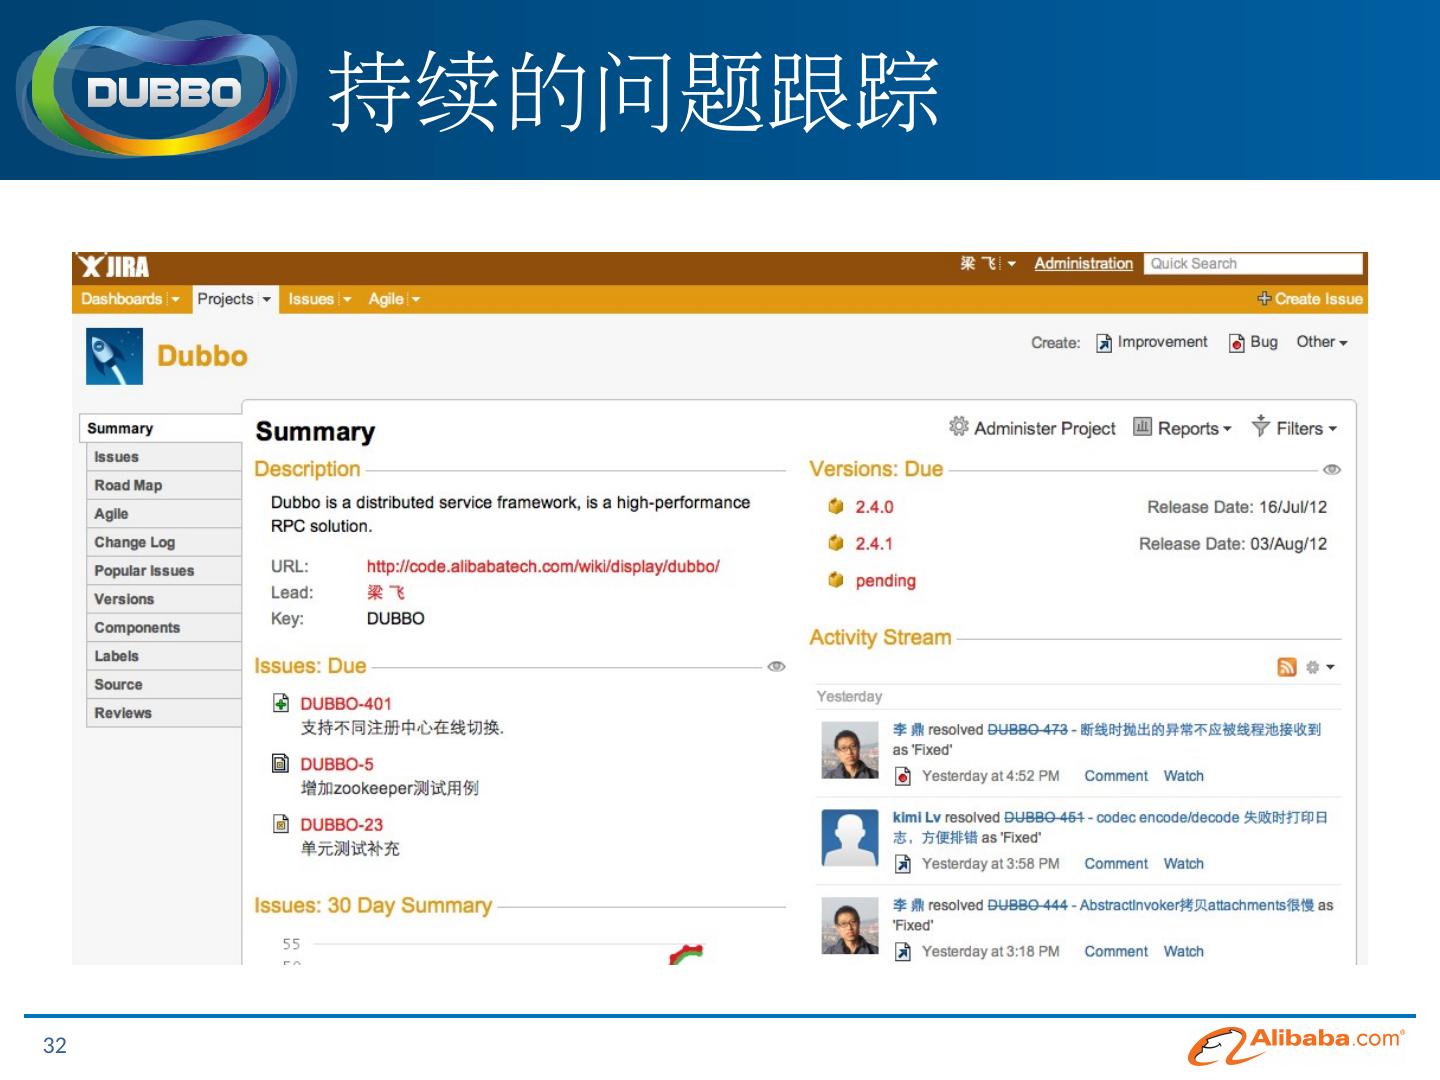The height and width of the screenshot is (1080, 1440).
Task: Click the Create Improvement icon
Action: click(1104, 343)
